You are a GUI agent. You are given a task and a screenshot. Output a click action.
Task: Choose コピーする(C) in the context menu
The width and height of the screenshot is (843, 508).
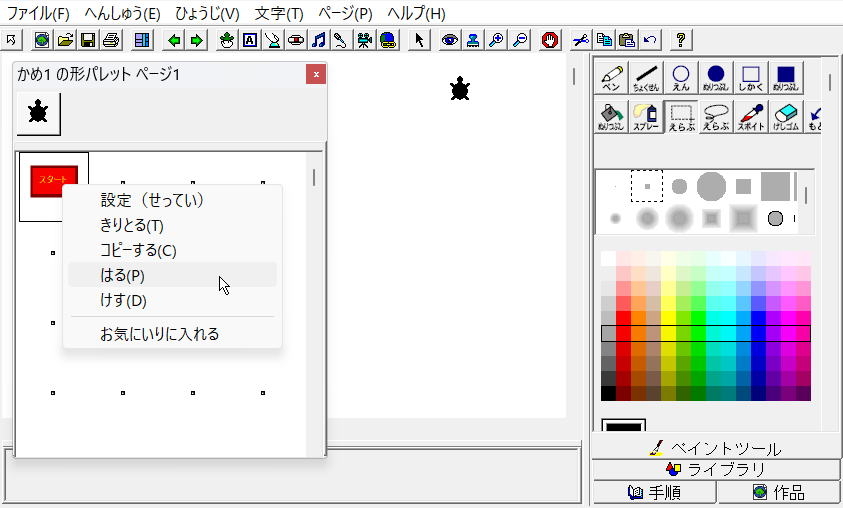coord(172,251)
